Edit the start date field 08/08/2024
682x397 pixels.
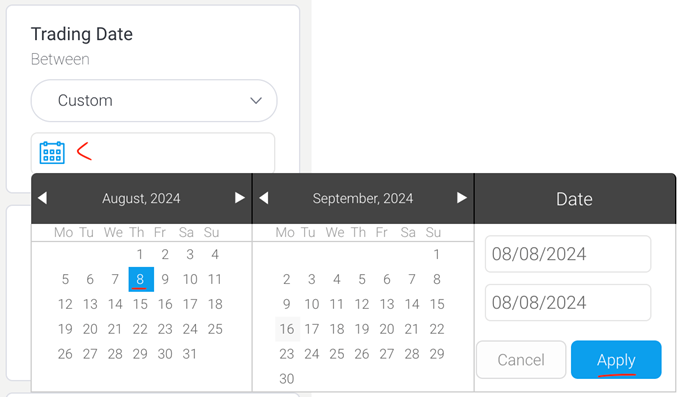(568, 254)
